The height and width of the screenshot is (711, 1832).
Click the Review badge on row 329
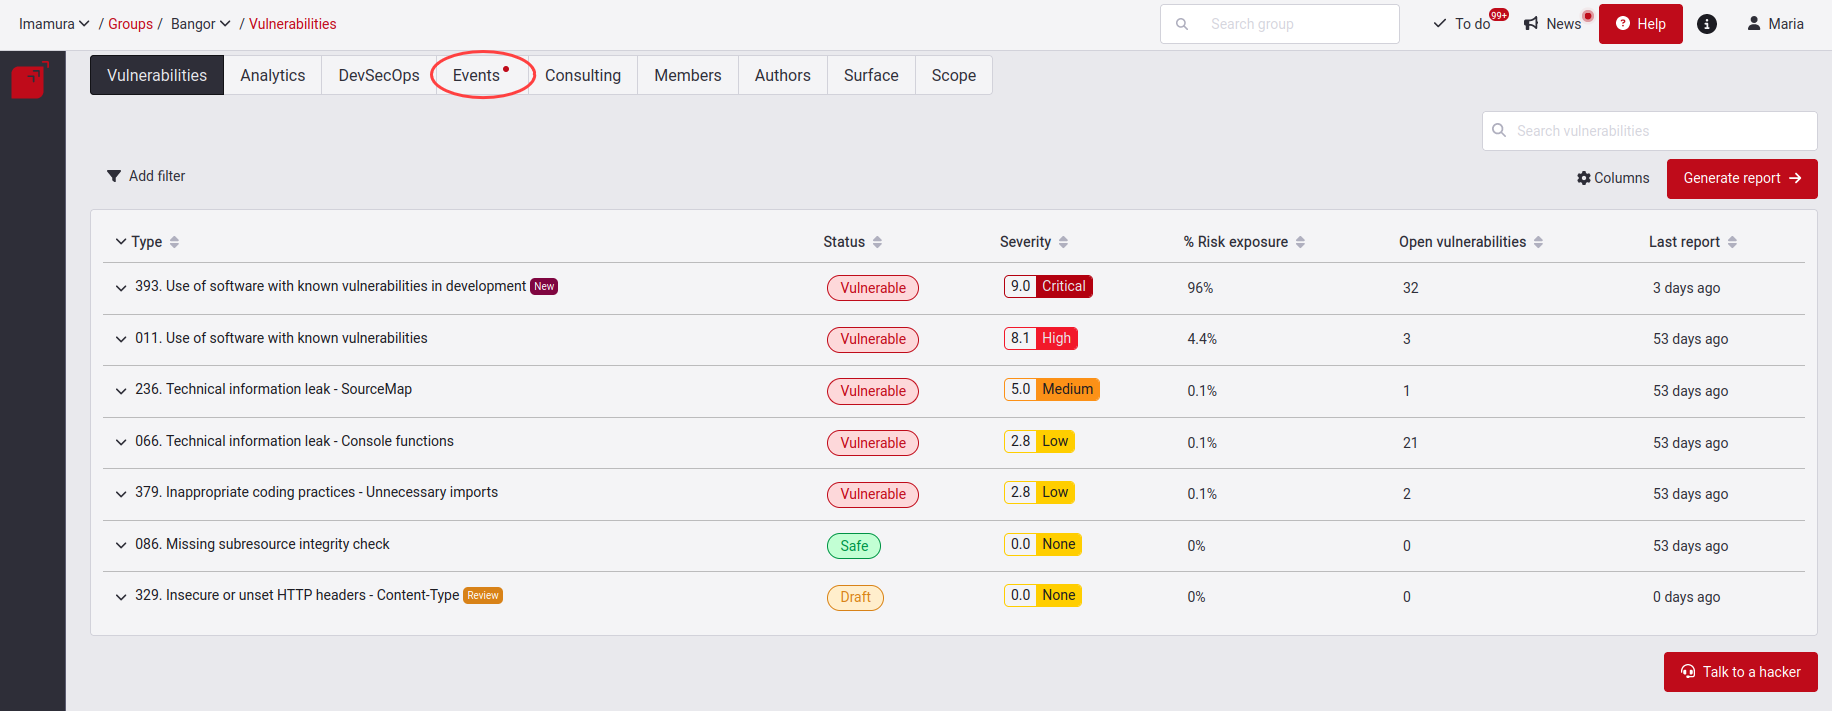pos(483,595)
